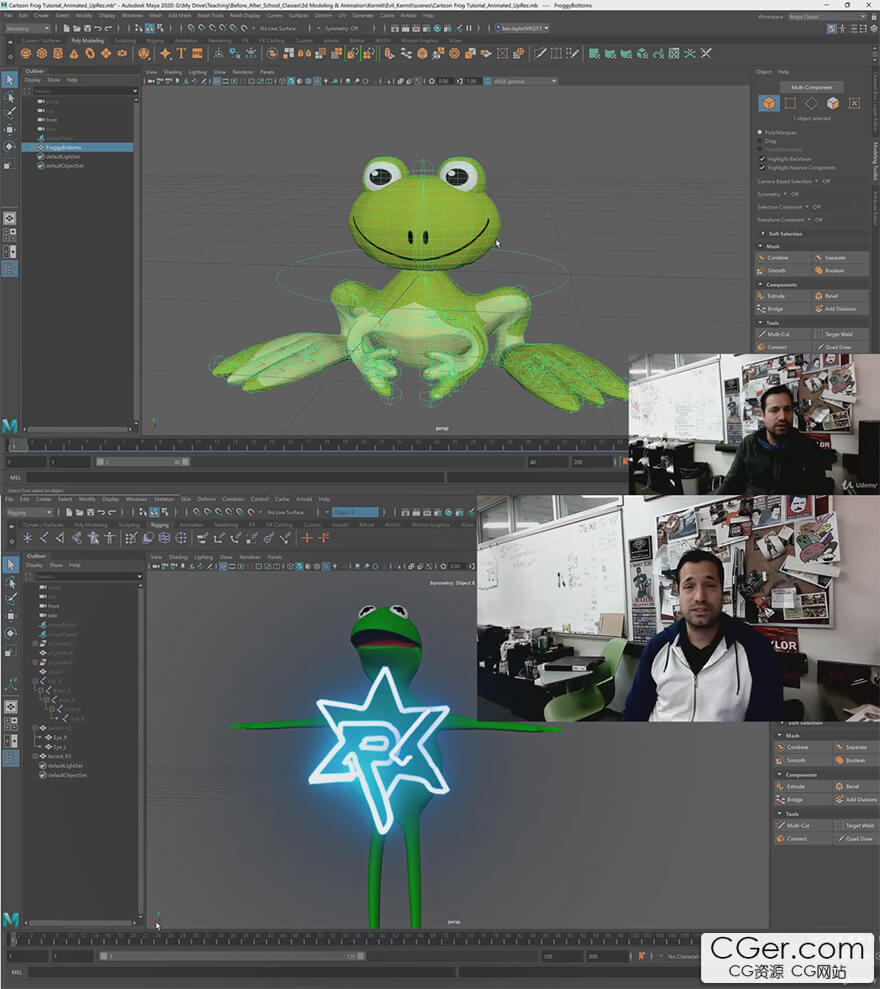
Task: Open Shading menu in top viewport panel
Action: pyautogui.click(x=172, y=72)
